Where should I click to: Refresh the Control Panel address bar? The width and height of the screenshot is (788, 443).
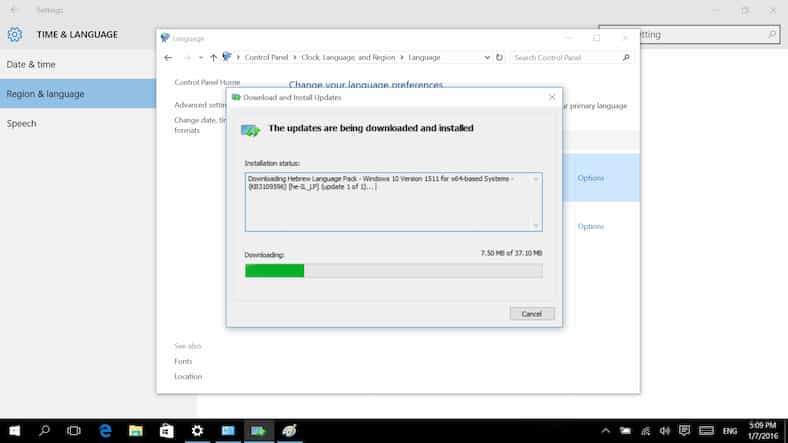(499, 58)
